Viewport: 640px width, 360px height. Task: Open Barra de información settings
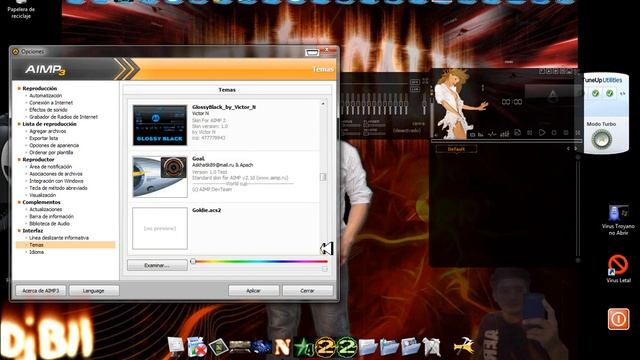pos(51,216)
